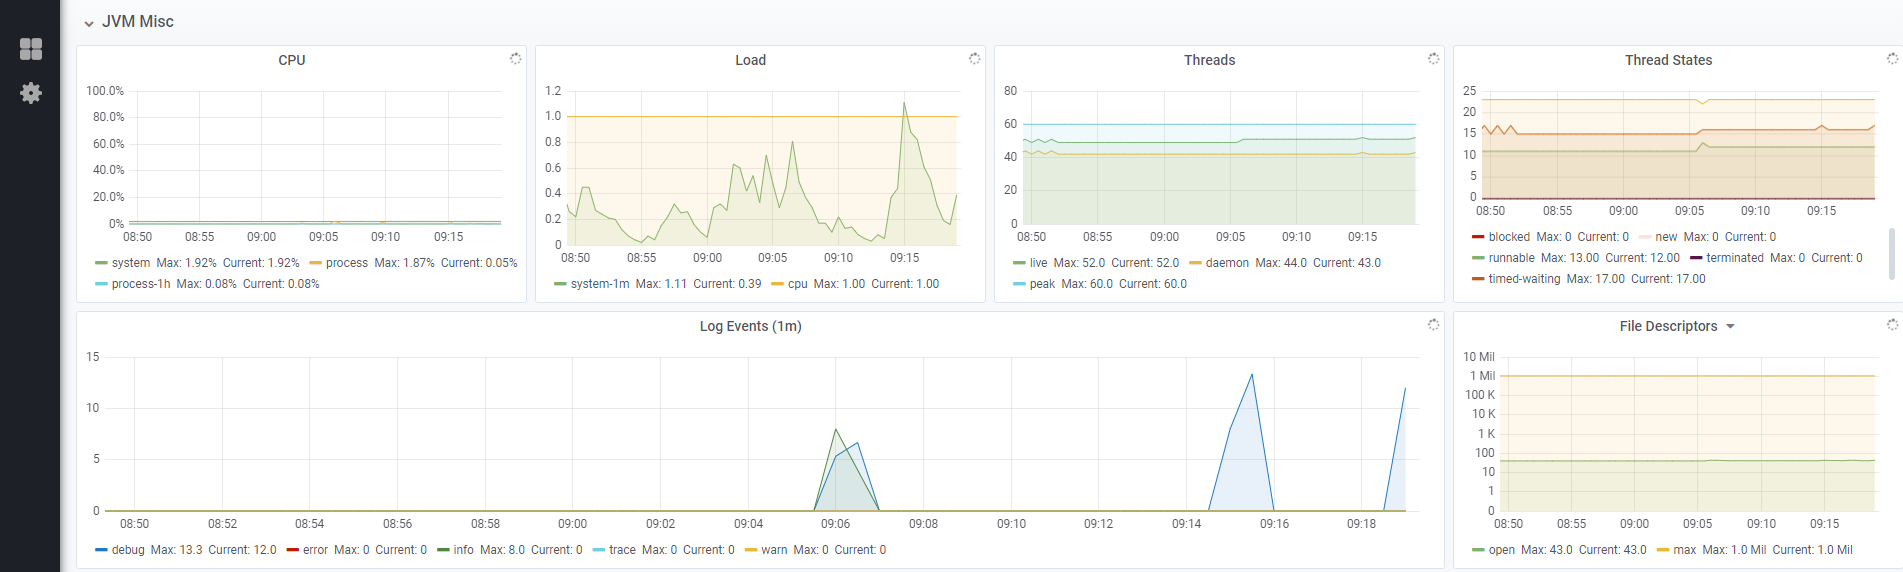
Task: Toggle the daemon series in Threads legend
Action: [1227, 263]
